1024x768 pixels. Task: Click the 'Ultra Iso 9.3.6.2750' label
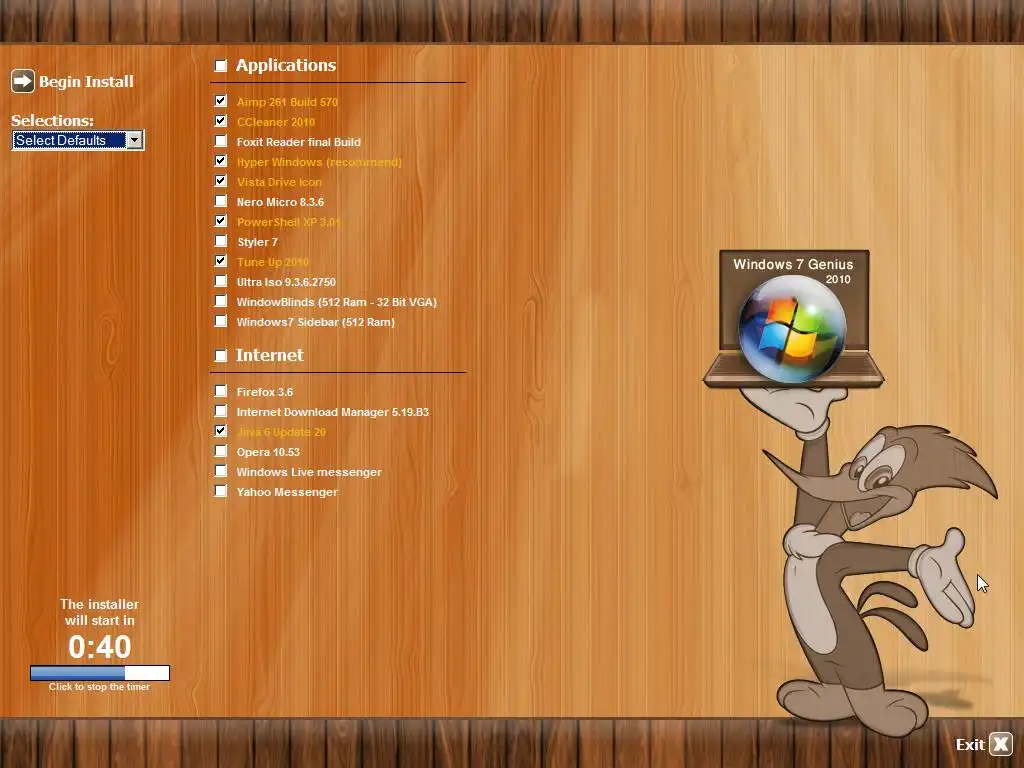tap(286, 282)
